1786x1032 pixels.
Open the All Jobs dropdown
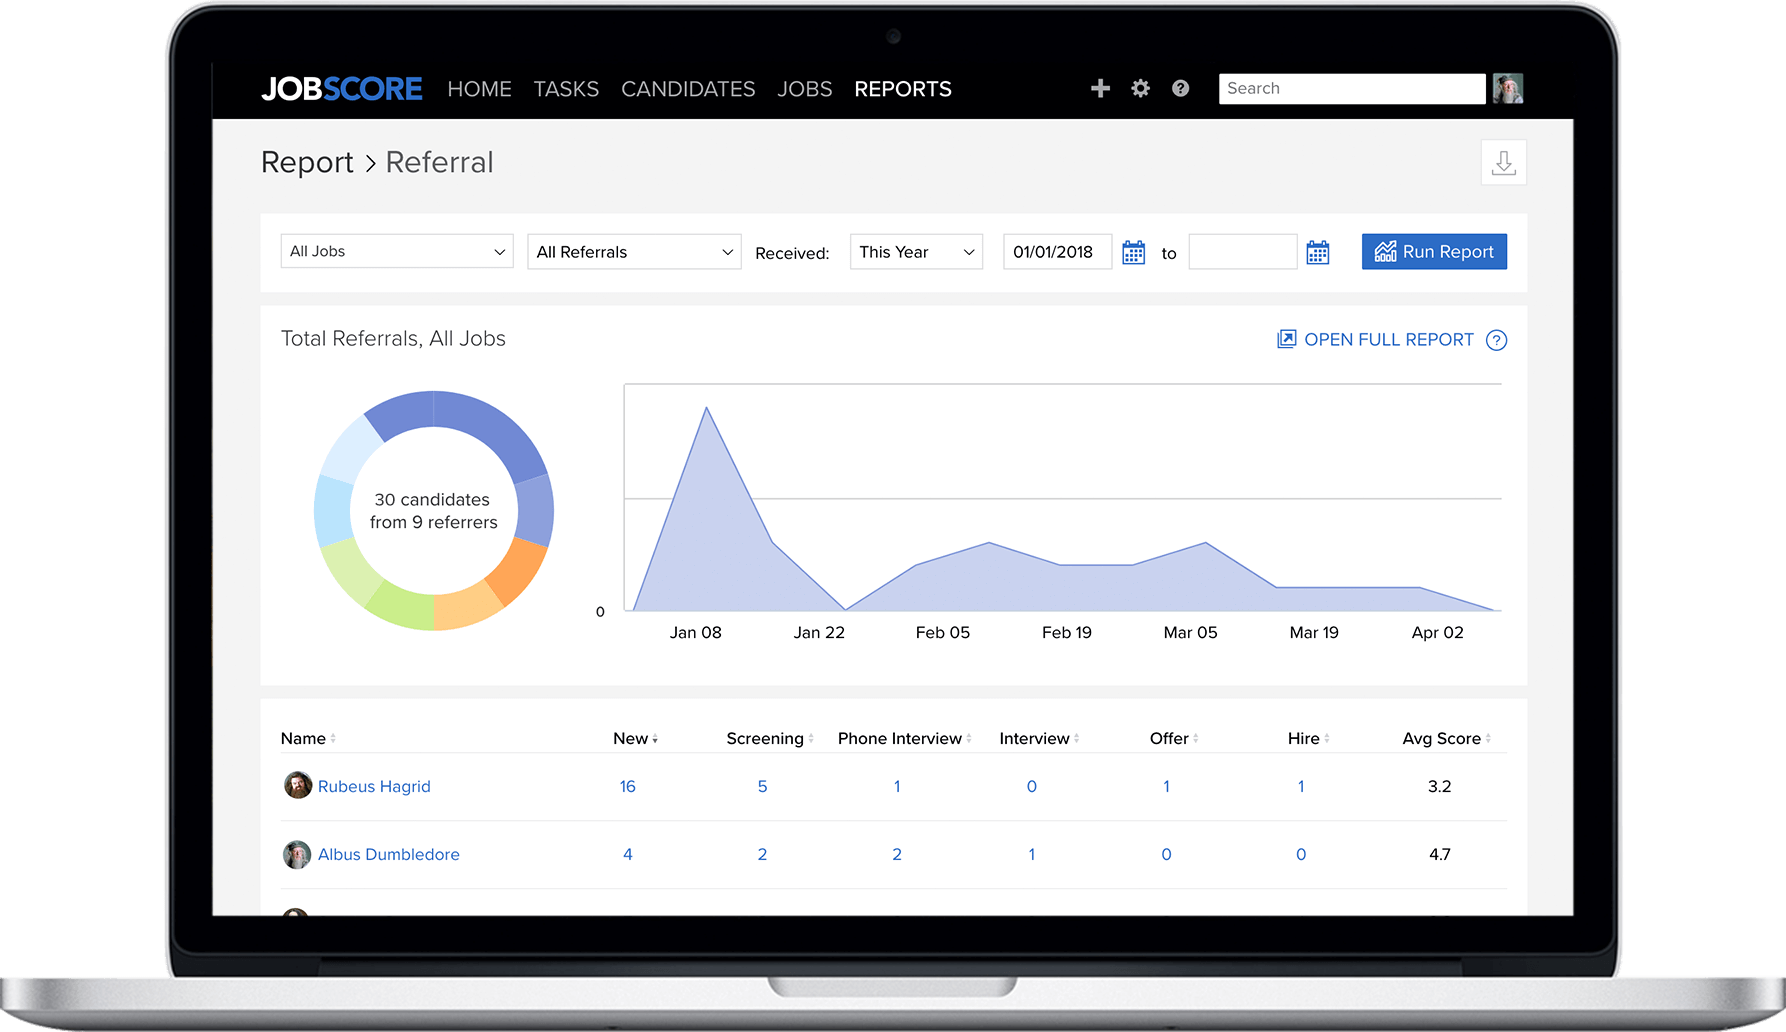(x=396, y=251)
